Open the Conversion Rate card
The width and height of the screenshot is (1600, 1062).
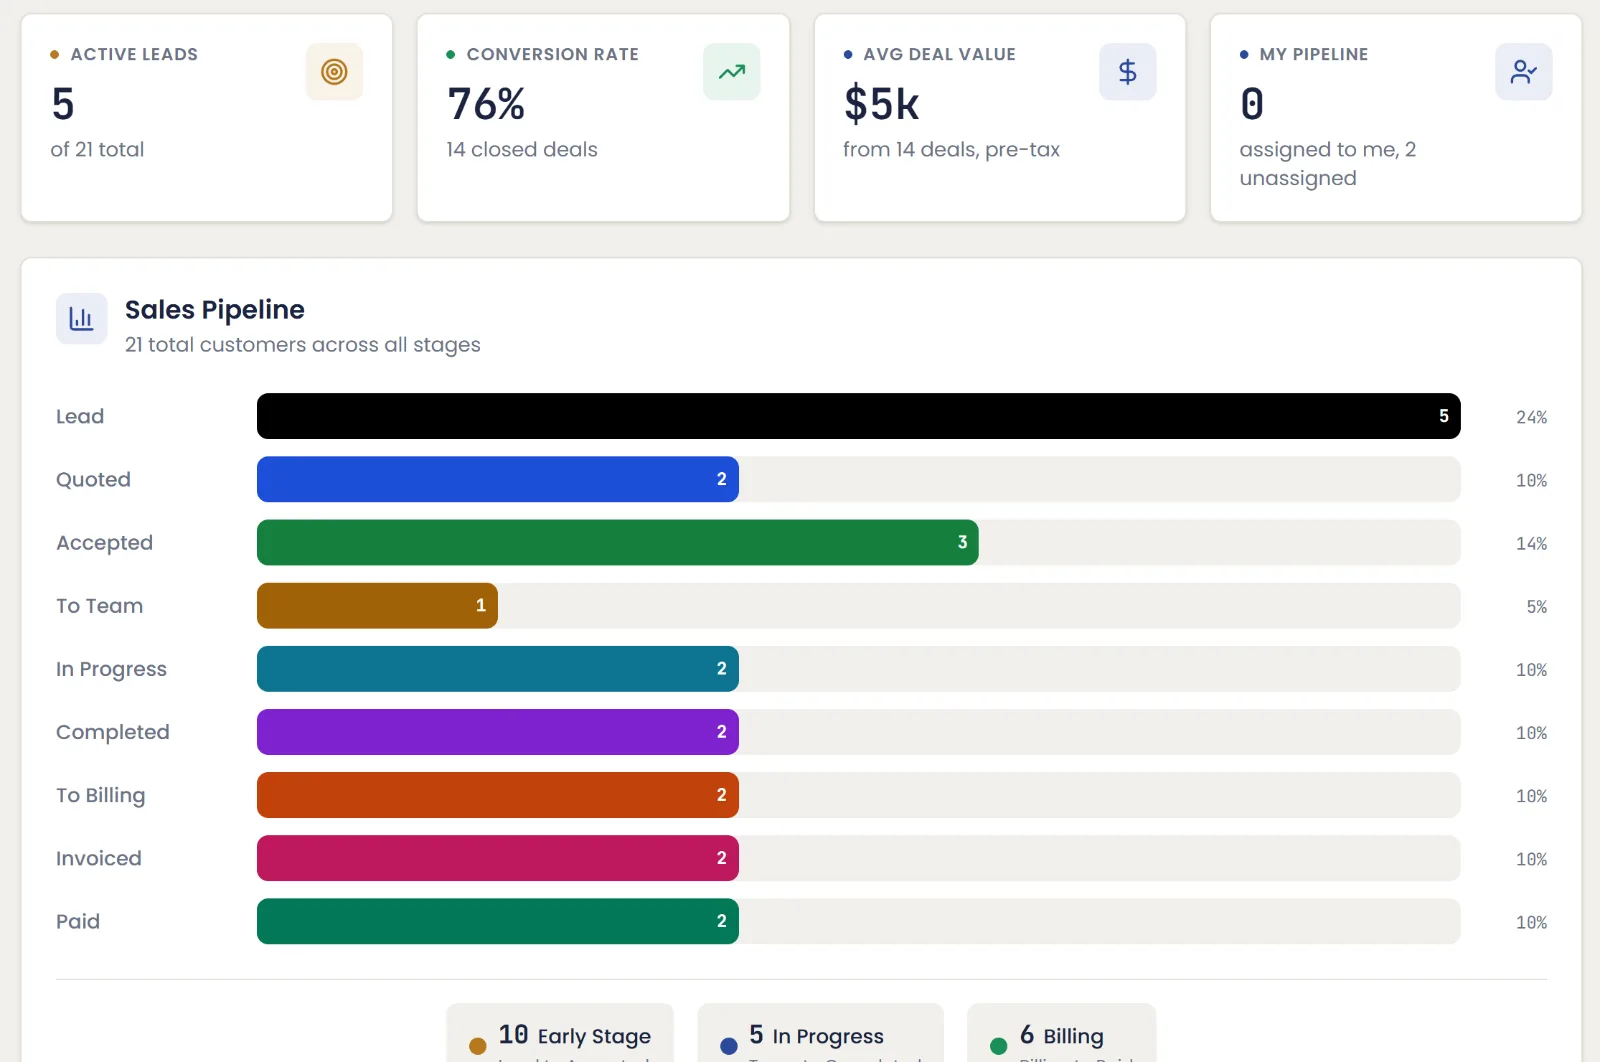[x=603, y=118]
